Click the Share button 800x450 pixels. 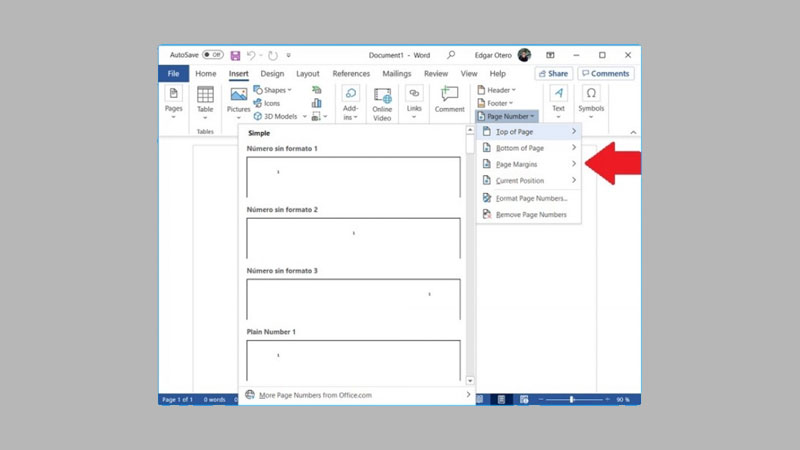[x=552, y=73]
